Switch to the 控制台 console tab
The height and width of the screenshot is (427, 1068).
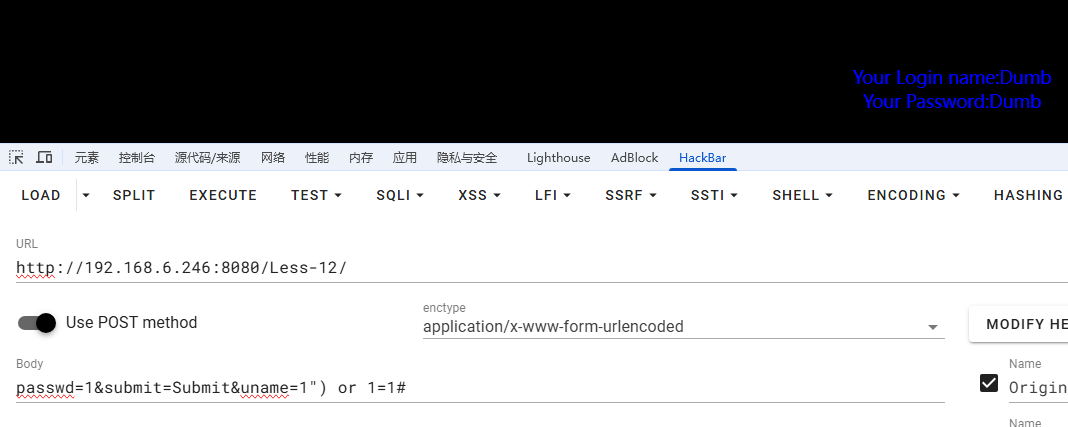click(x=136, y=157)
